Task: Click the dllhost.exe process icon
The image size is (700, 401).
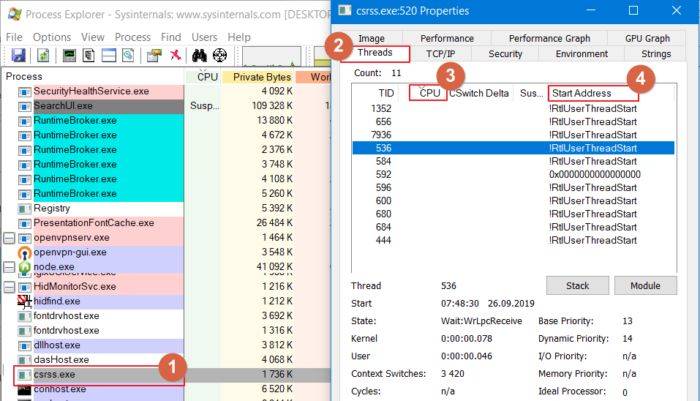Action: 25,346
